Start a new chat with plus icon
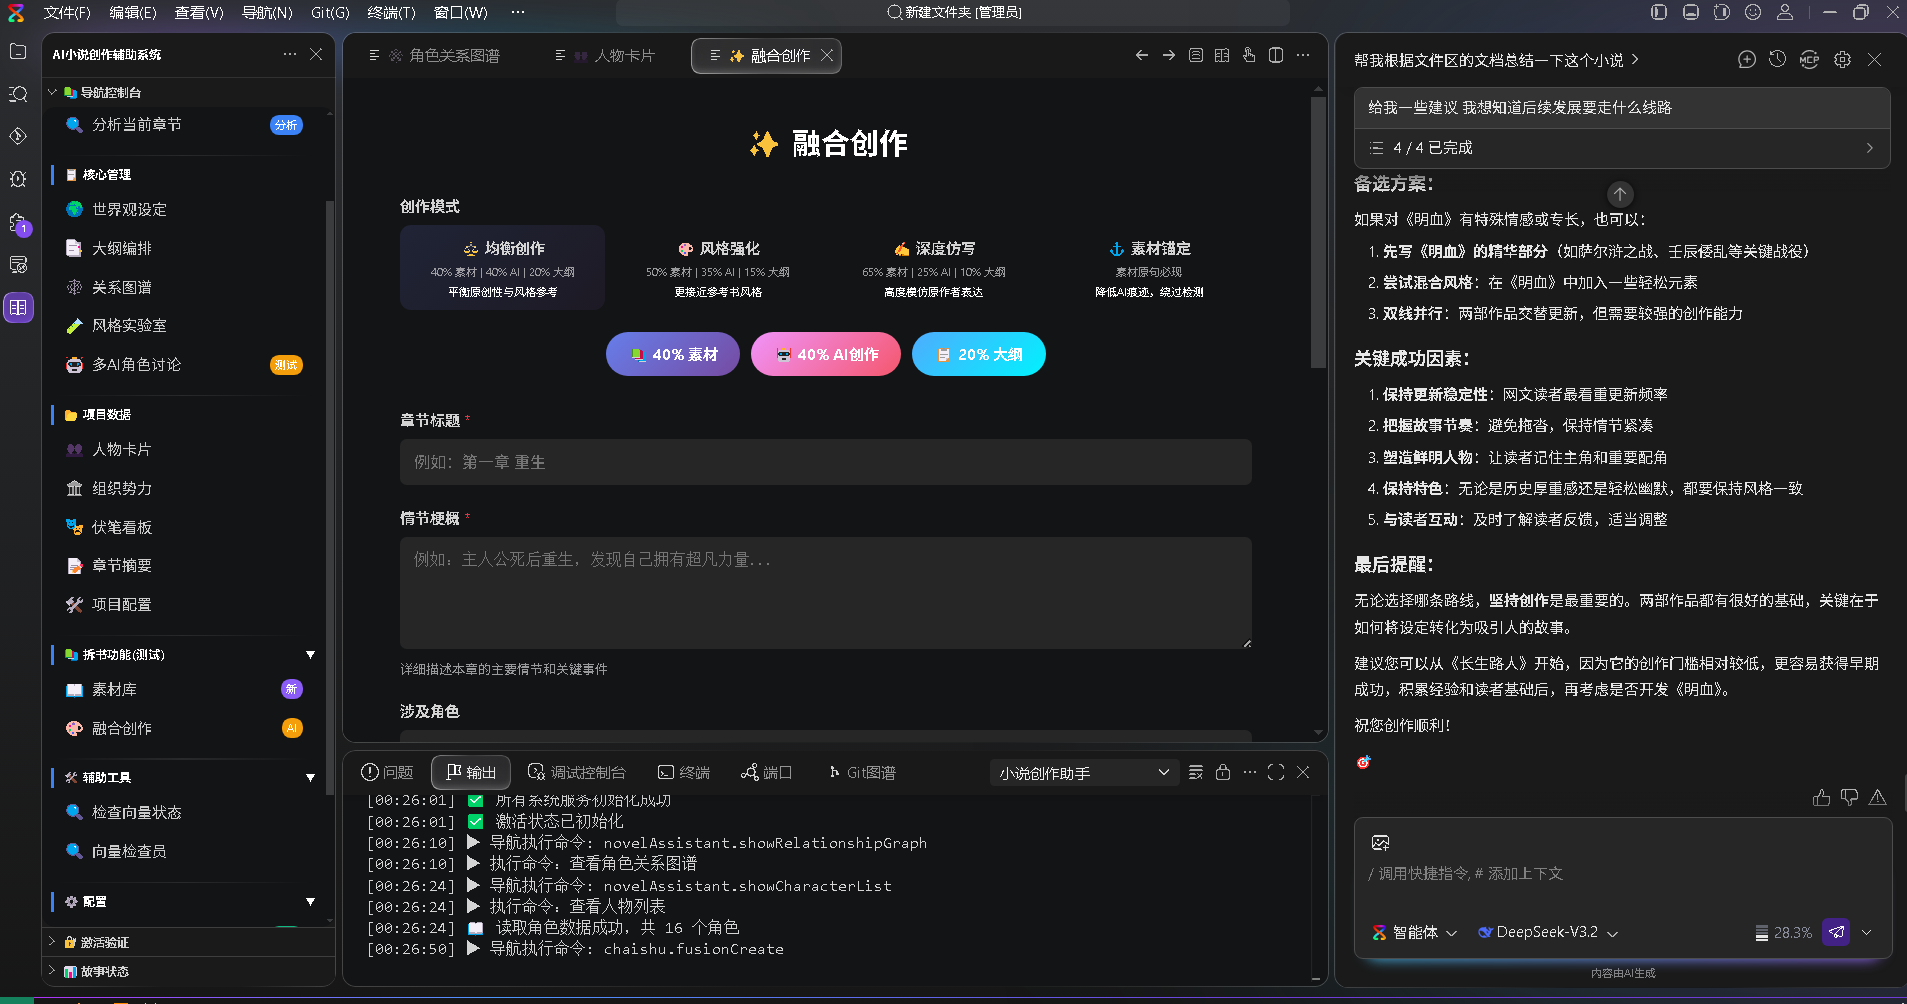1907x1004 pixels. point(1747,60)
